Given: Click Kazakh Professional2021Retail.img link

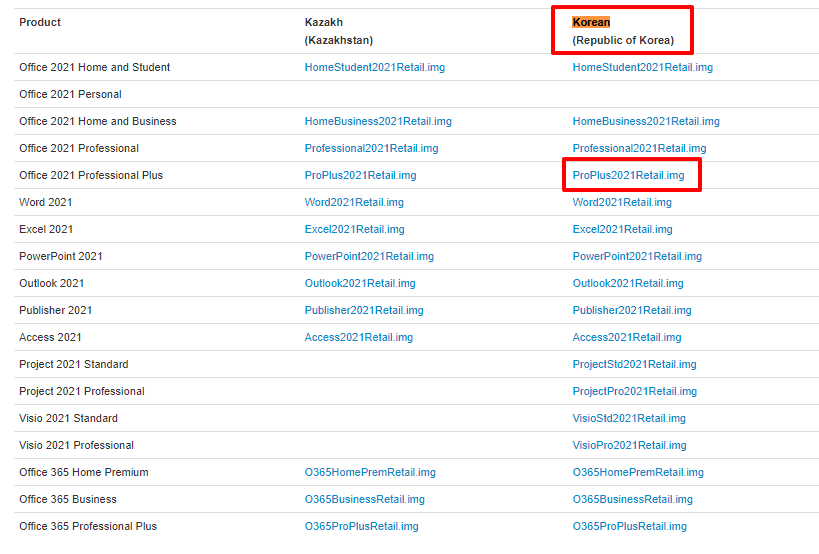Looking at the screenshot, I should click(x=371, y=148).
